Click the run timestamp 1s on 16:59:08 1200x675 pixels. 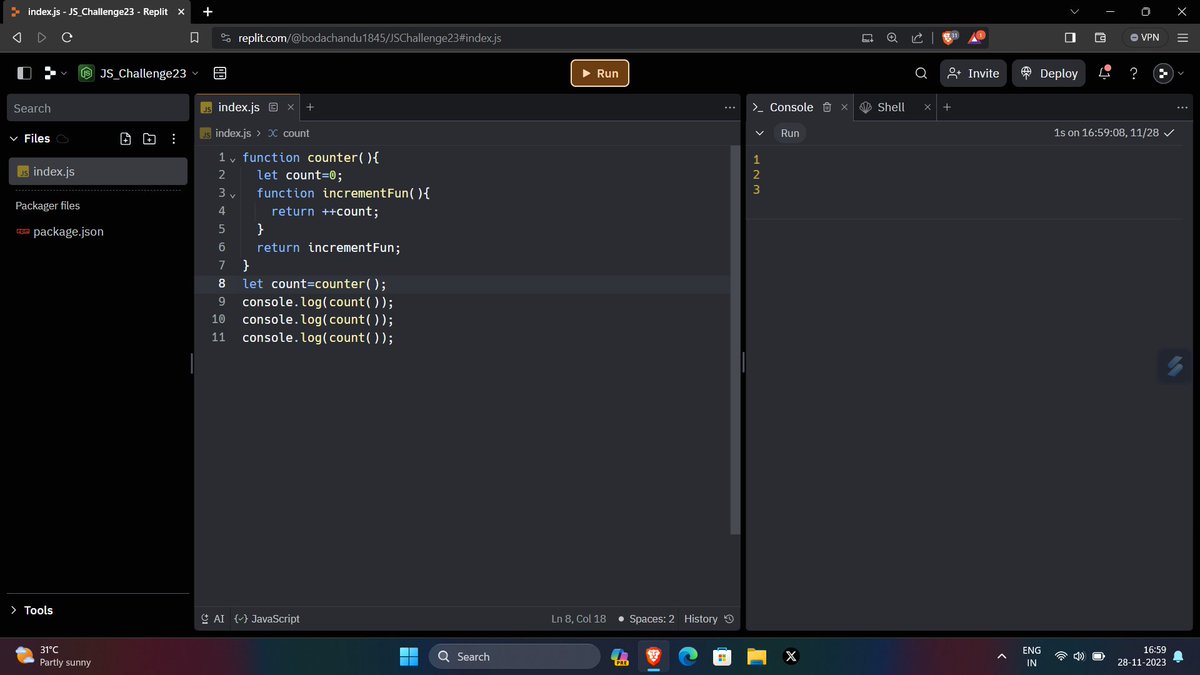click(x=1106, y=133)
